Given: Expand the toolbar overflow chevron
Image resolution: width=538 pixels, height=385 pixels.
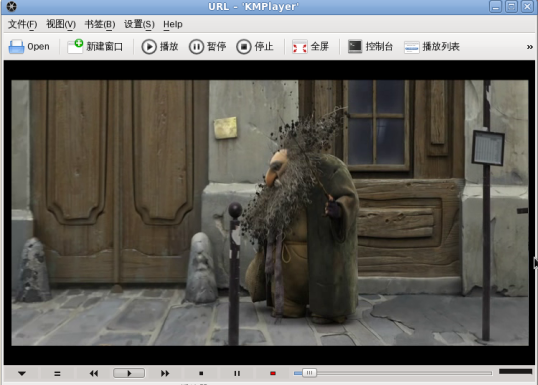Looking at the screenshot, I should click(529, 47).
